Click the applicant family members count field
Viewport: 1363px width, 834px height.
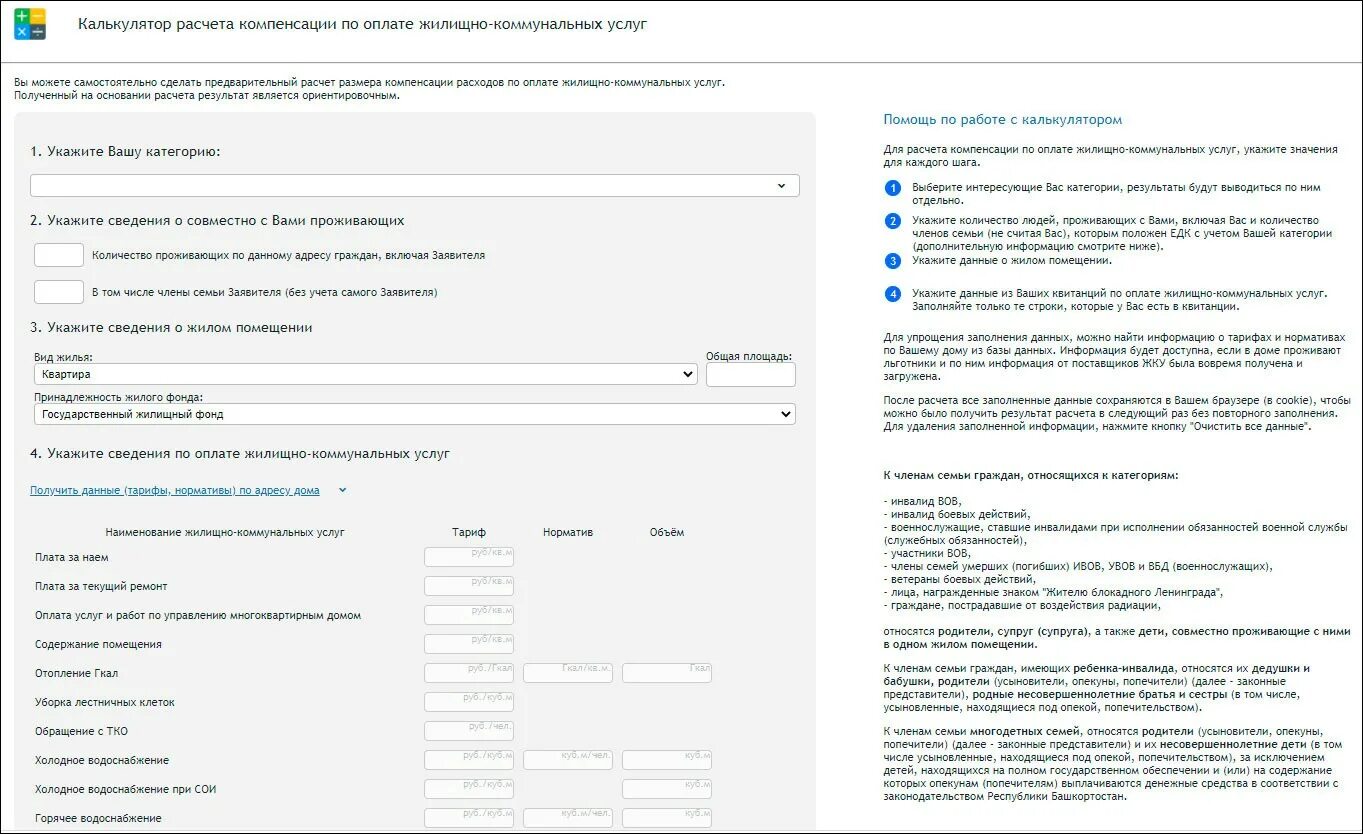tap(59, 292)
